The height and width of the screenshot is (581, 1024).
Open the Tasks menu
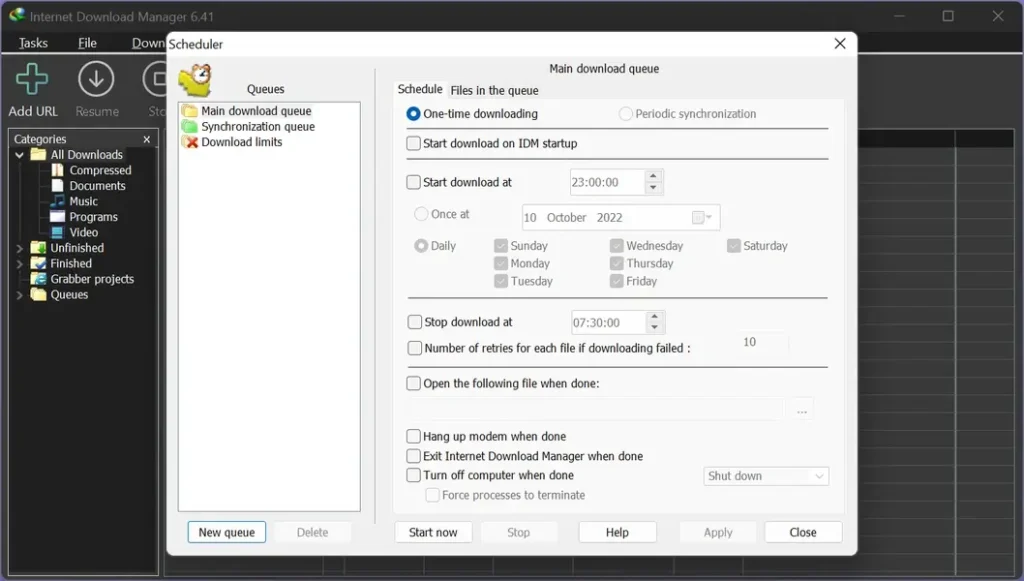(x=32, y=43)
